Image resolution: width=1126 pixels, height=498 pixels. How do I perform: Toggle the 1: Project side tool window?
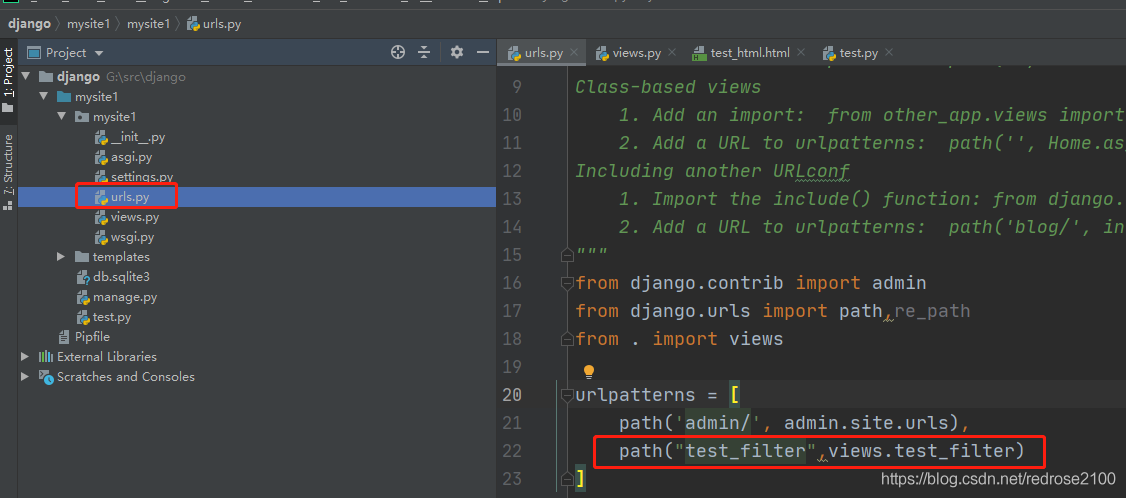point(8,80)
